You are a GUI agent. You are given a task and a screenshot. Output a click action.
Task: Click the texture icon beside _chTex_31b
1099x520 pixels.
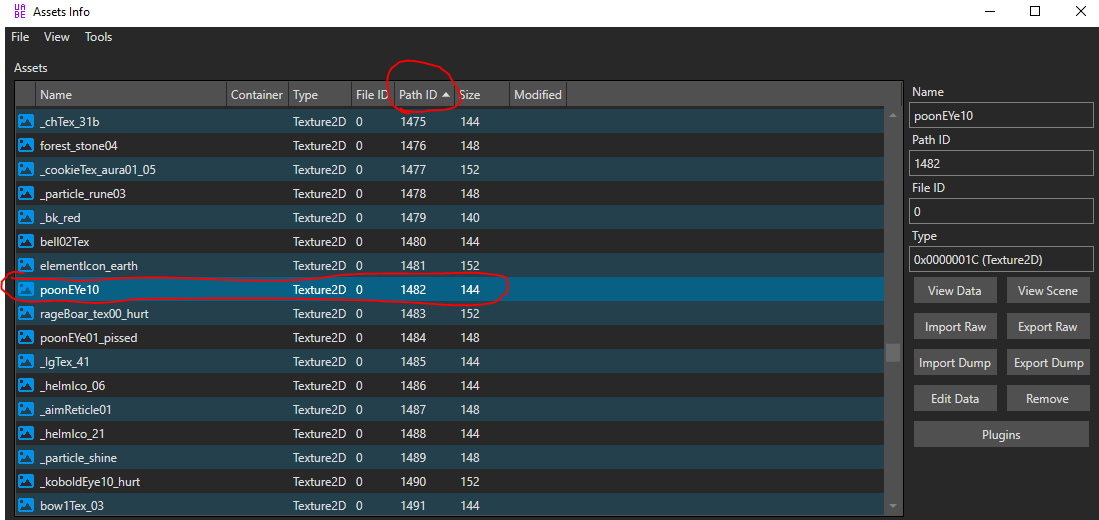tap(26, 121)
